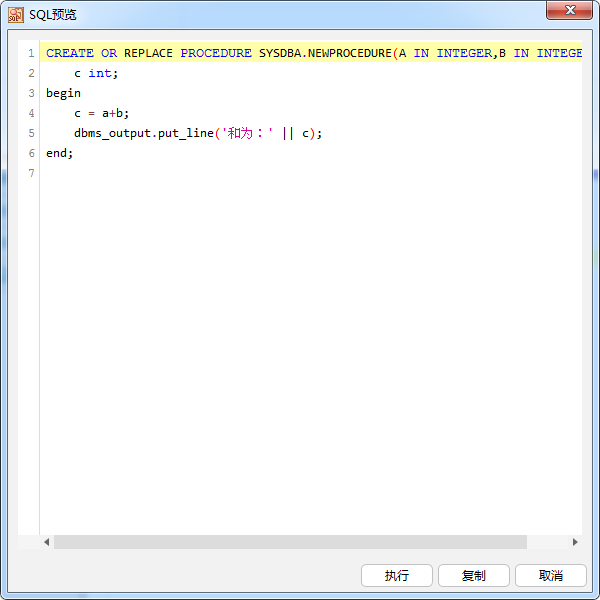Click the 取消 (Cancel) button
This screenshot has width=600, height=600.
(551, 575)
